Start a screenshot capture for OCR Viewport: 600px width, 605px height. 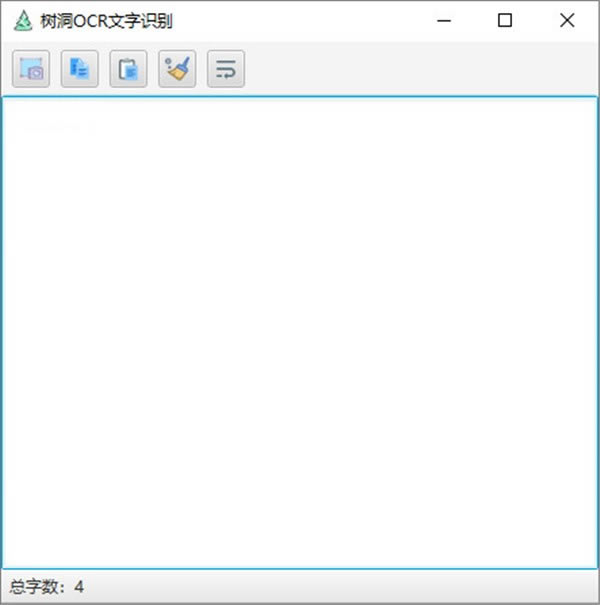tap(31, 69)
